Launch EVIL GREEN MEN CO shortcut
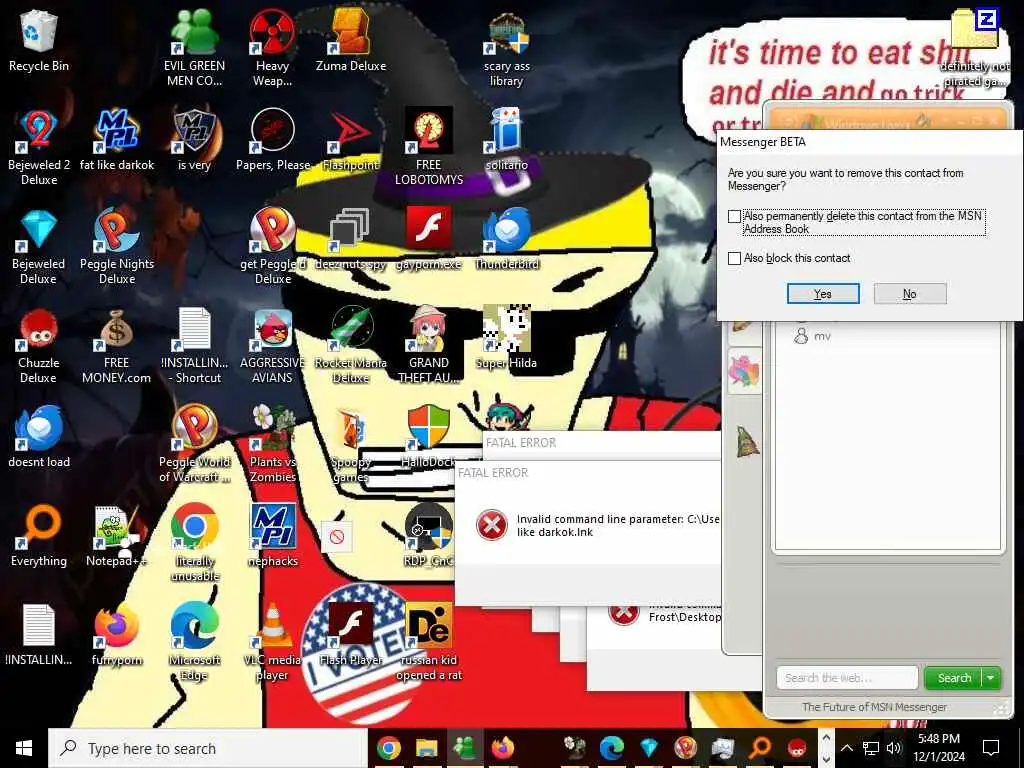1024x768 pixels. tap(195, 50)
